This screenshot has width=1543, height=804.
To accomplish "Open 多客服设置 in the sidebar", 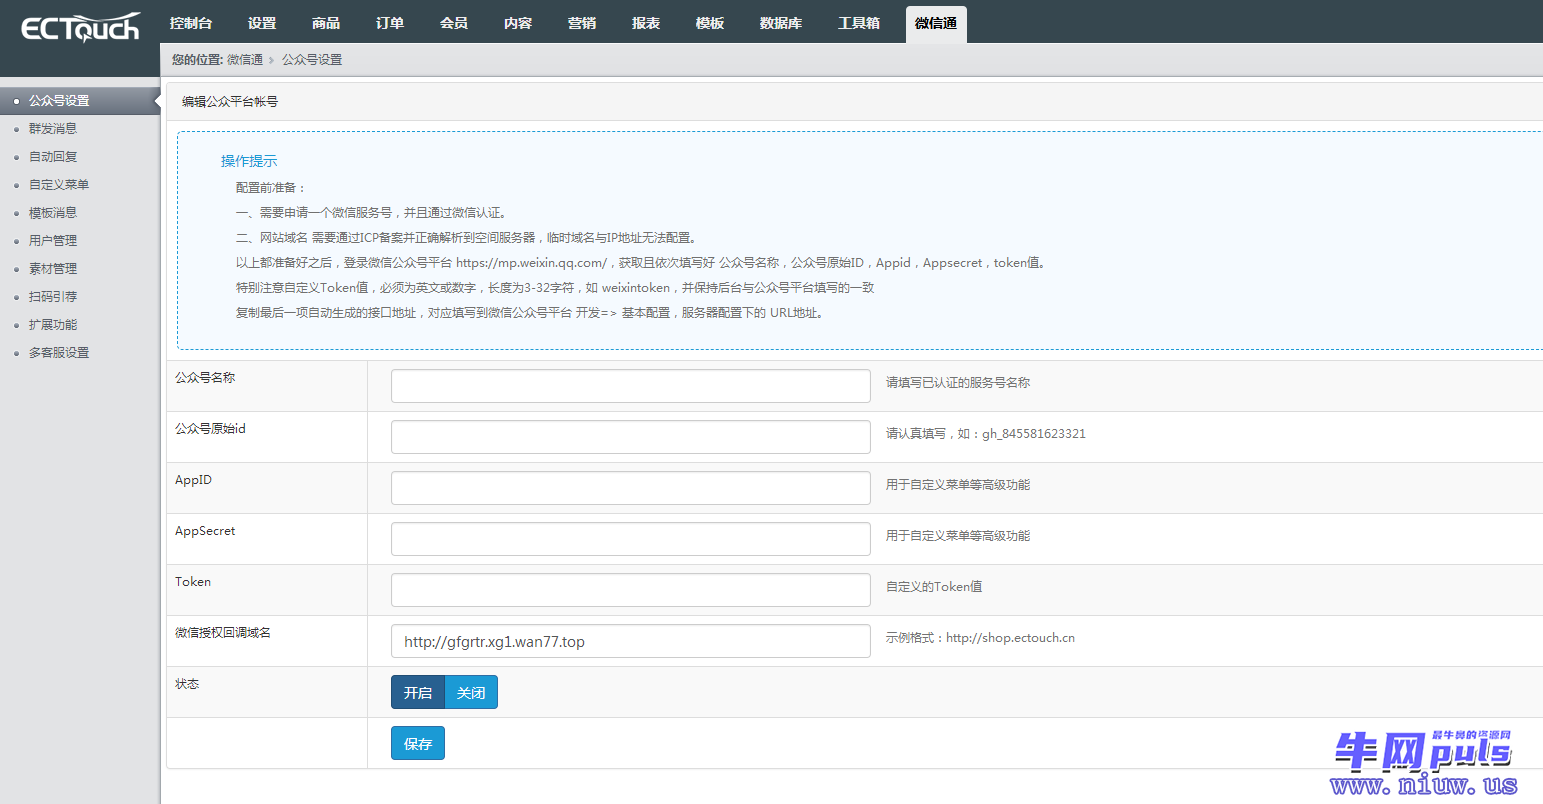I will 59,353.
